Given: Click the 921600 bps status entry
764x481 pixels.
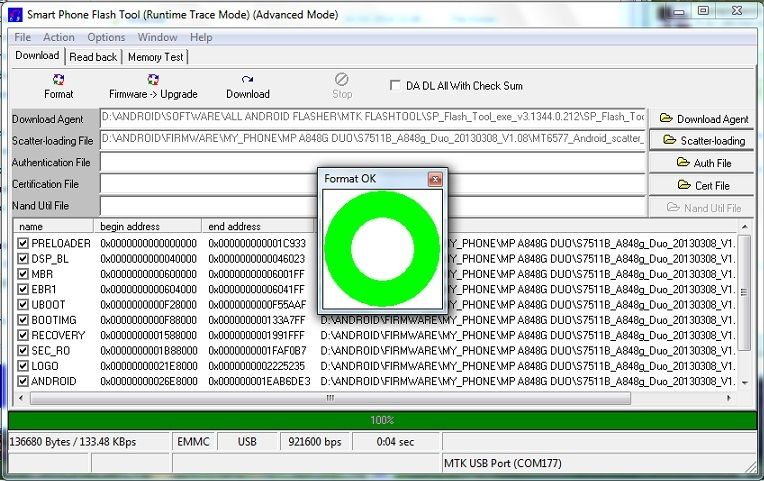Looking at the screenshot, I should [315, 442].
